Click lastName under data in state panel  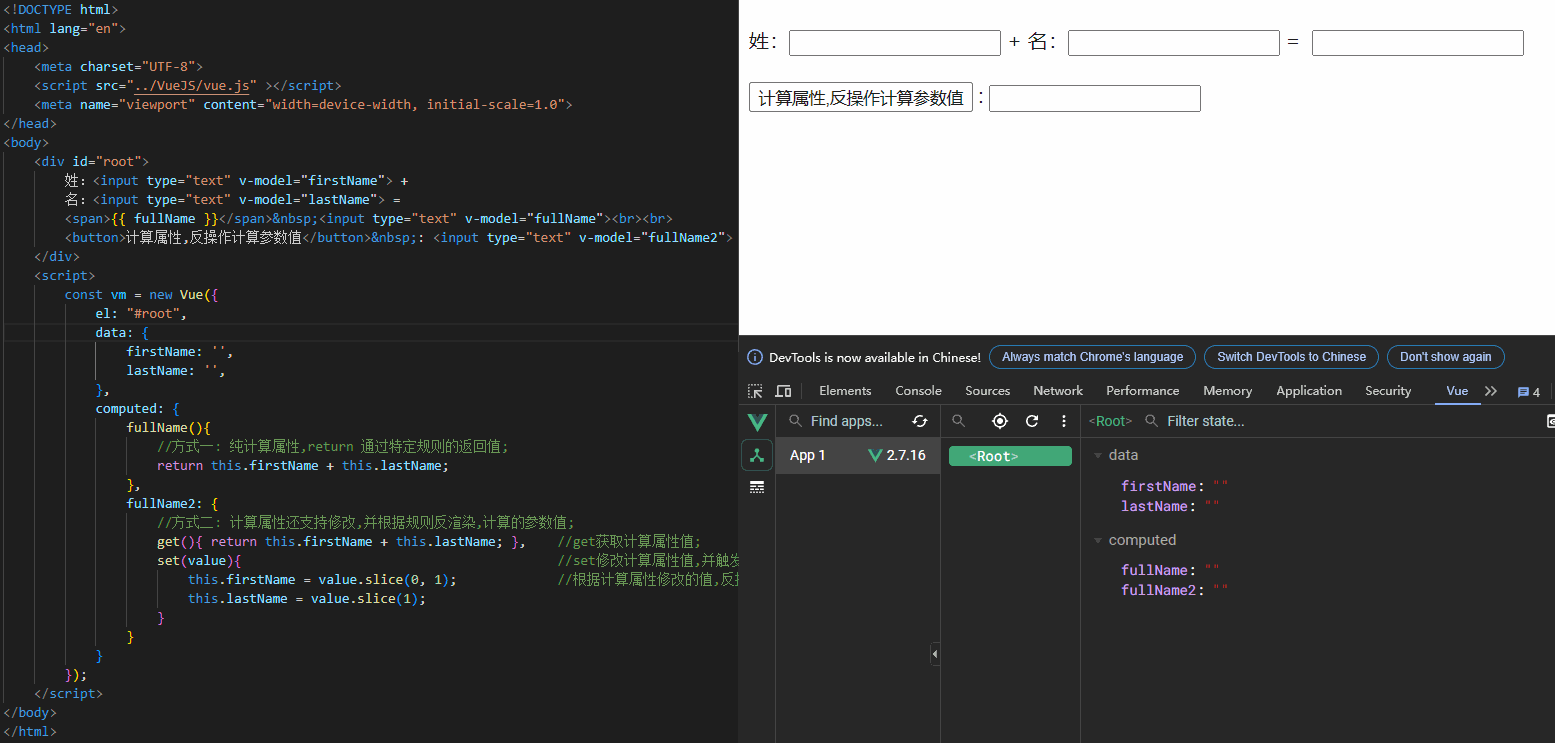coord(1170,506)
